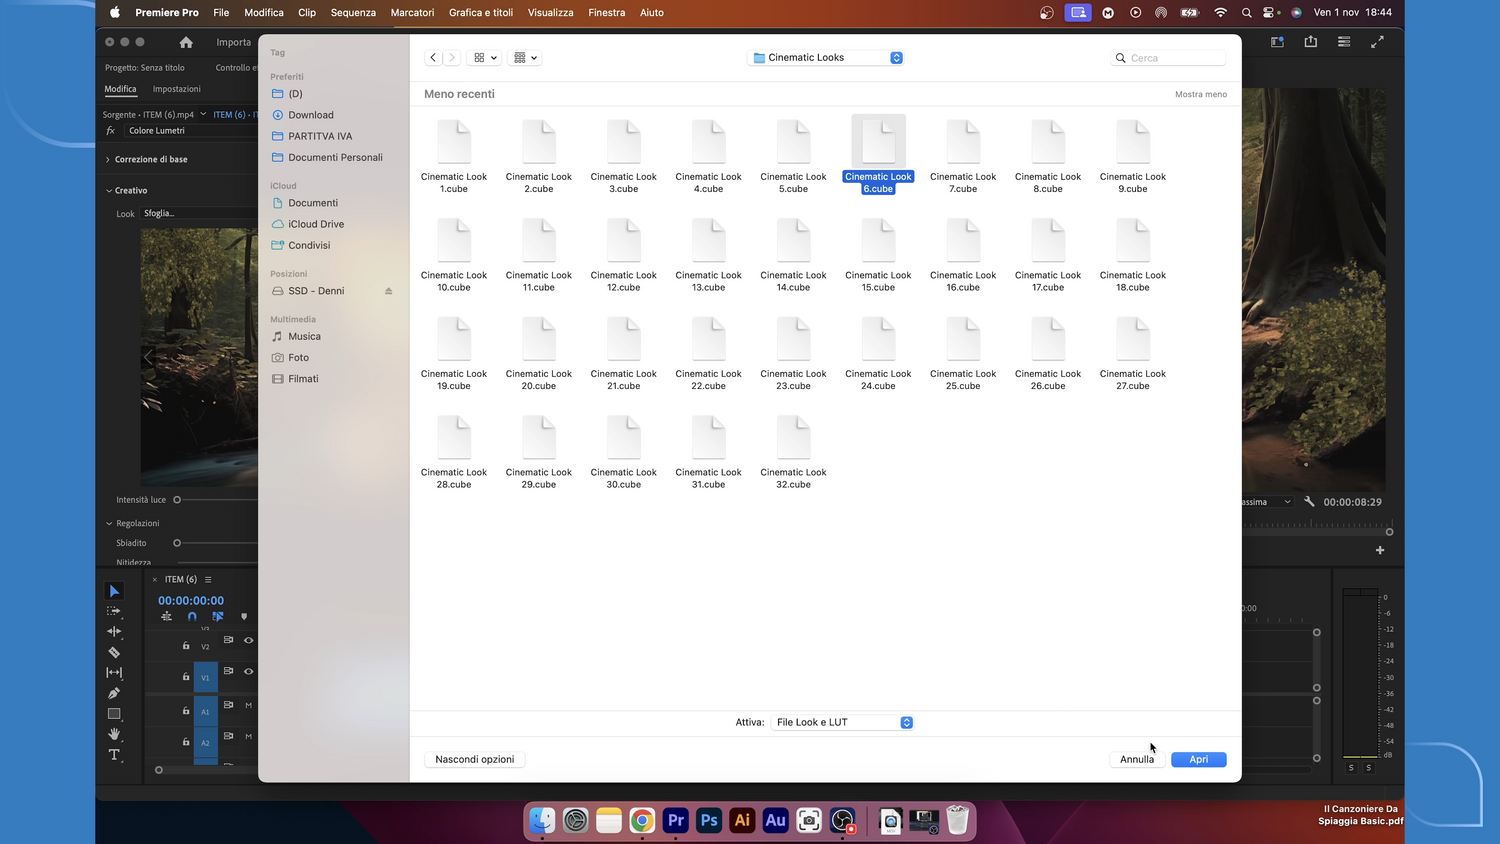Open Photoshop from the Dock
The height and width of the screenshot is (844, 1500).
(x=709, y=821)
